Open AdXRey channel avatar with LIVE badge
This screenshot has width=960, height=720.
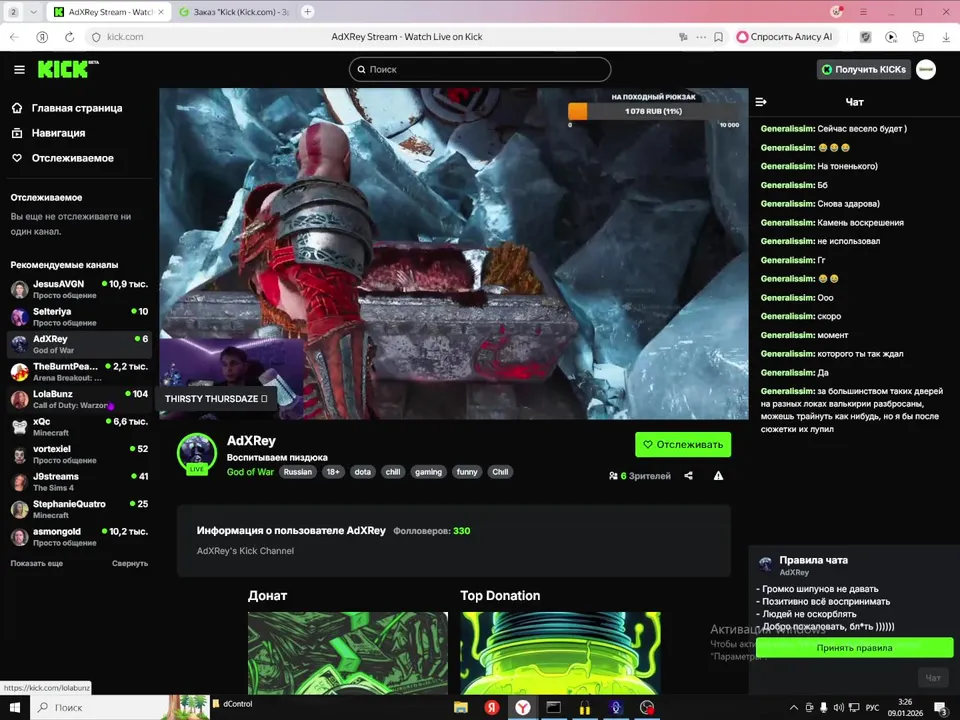(x=197, y=454)
